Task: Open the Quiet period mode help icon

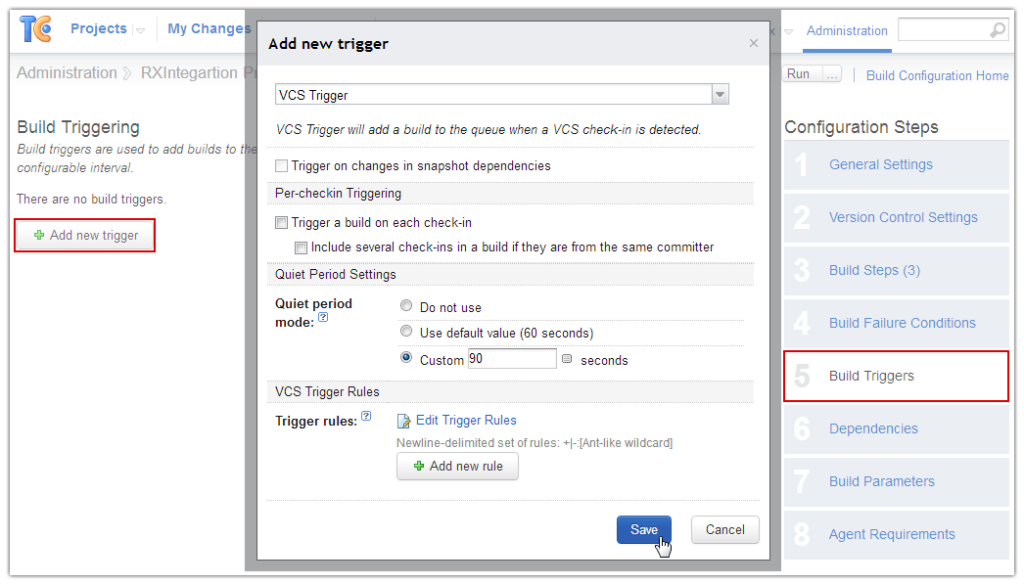Action: click(x=323, y=317)
